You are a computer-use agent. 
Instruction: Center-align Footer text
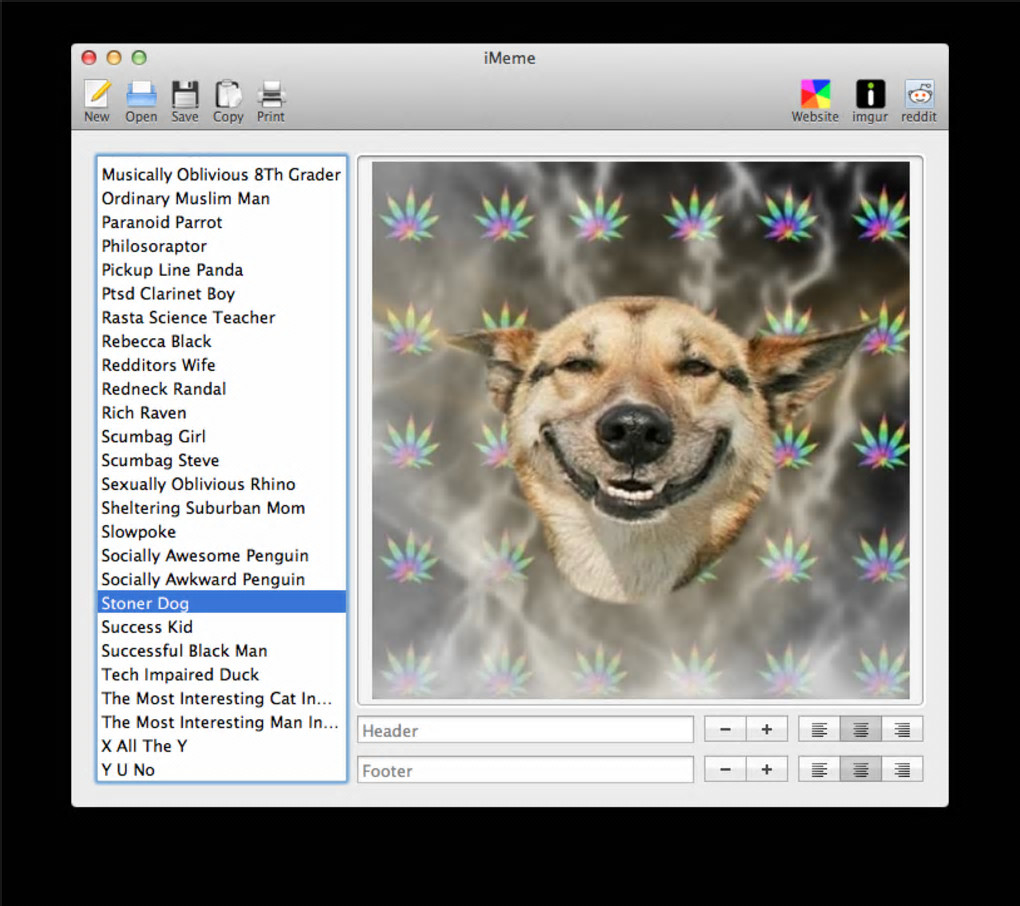click(861, 769)
